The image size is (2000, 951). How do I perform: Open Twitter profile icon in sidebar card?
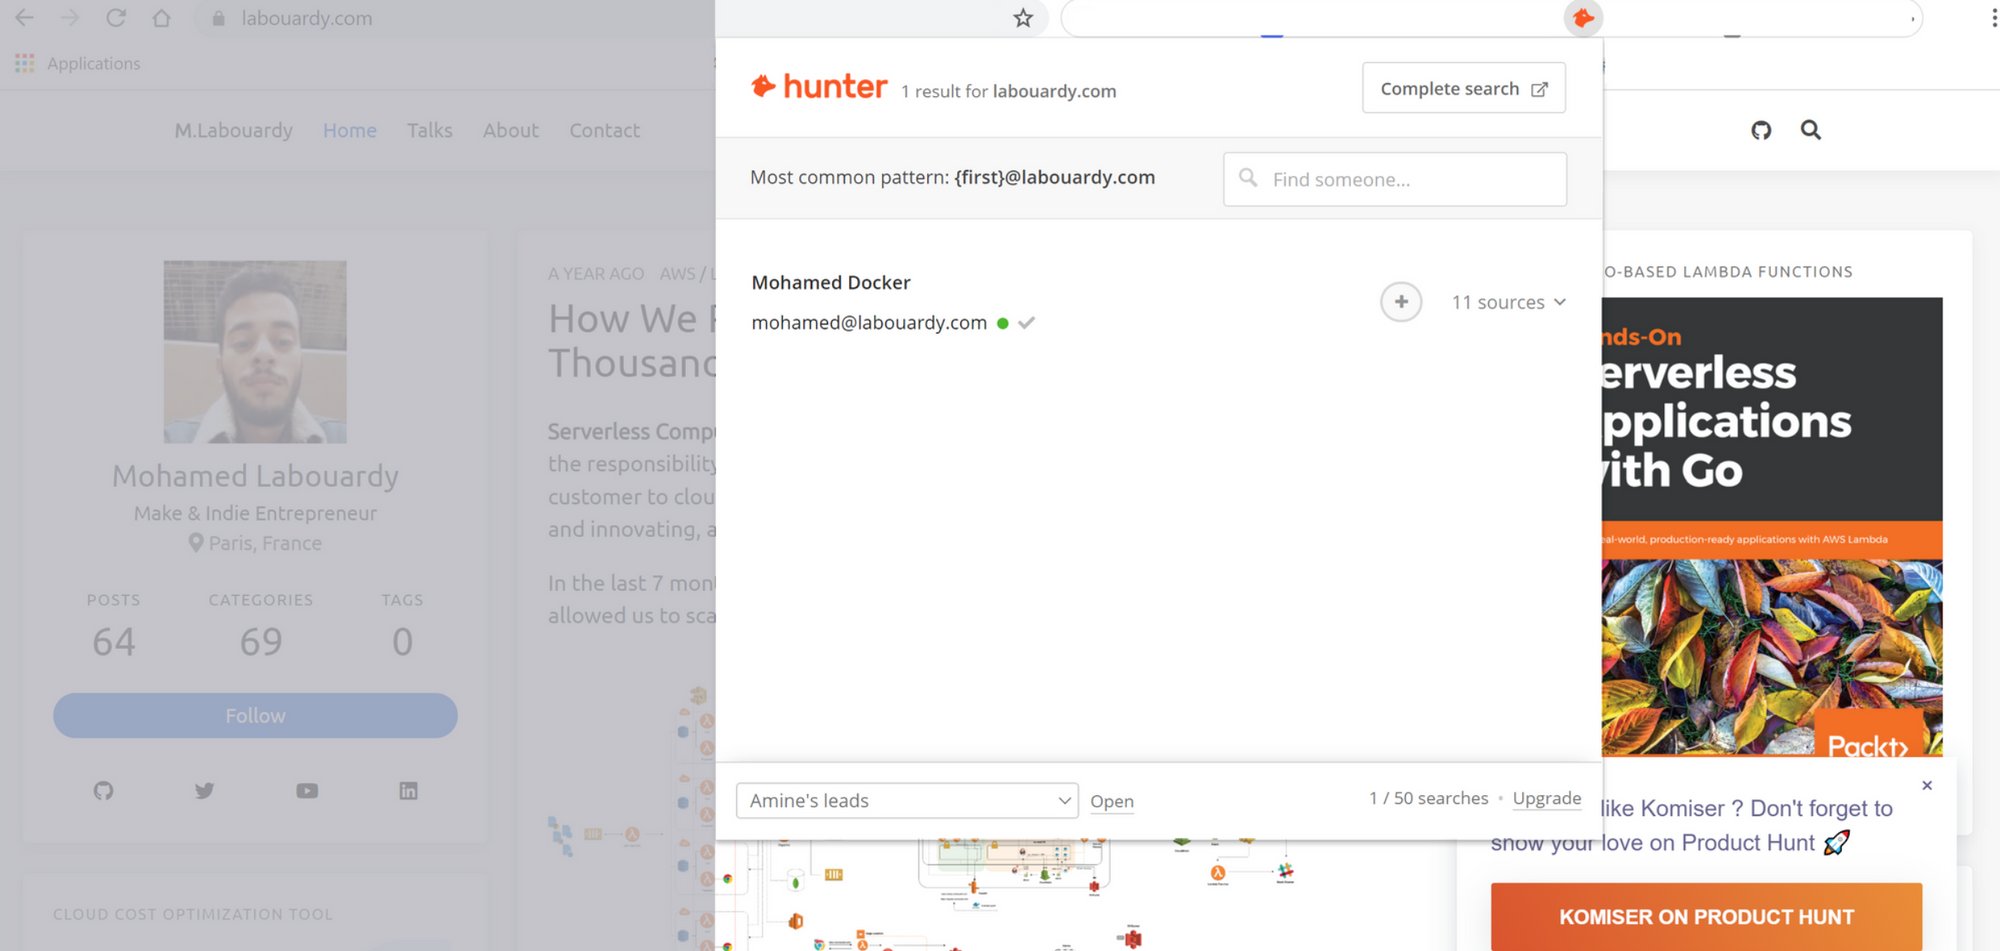(x=205, y=791)
